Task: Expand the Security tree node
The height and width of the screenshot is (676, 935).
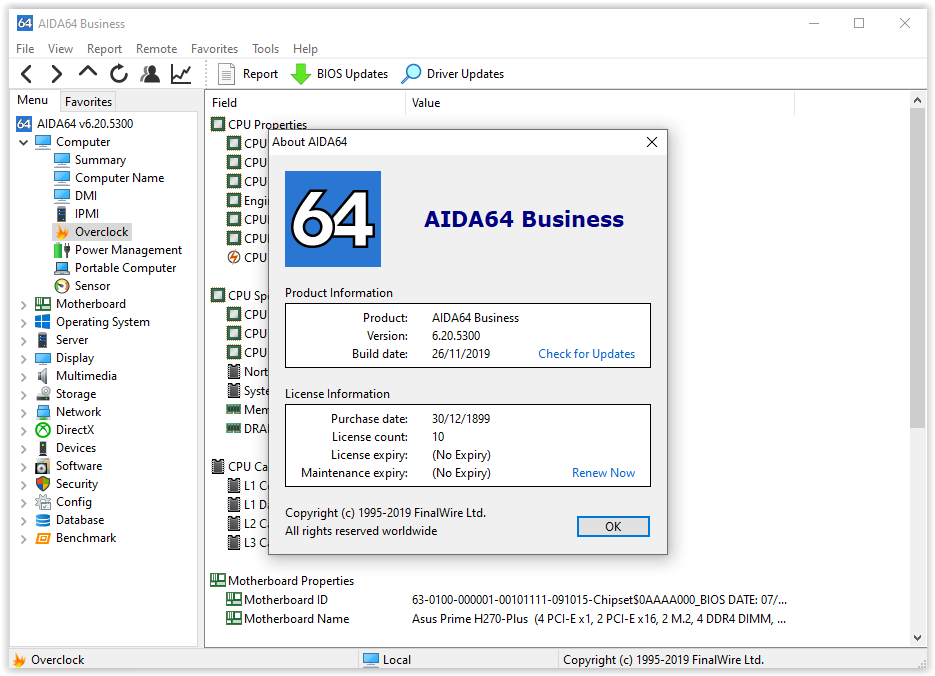Action: [24, 485]
